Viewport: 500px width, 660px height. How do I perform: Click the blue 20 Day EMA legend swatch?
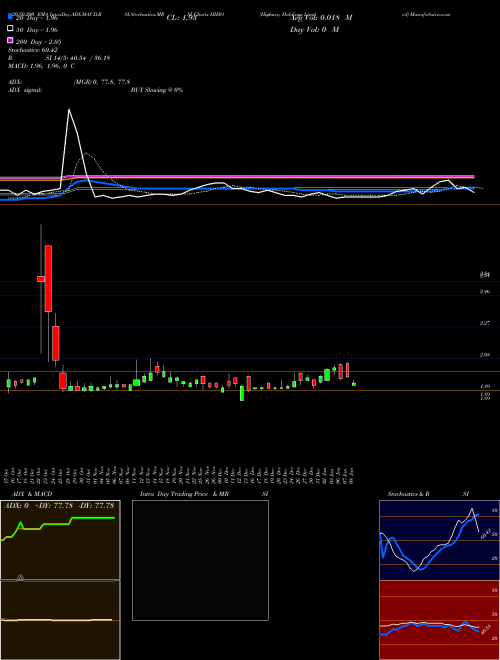[x=10, y=17]
